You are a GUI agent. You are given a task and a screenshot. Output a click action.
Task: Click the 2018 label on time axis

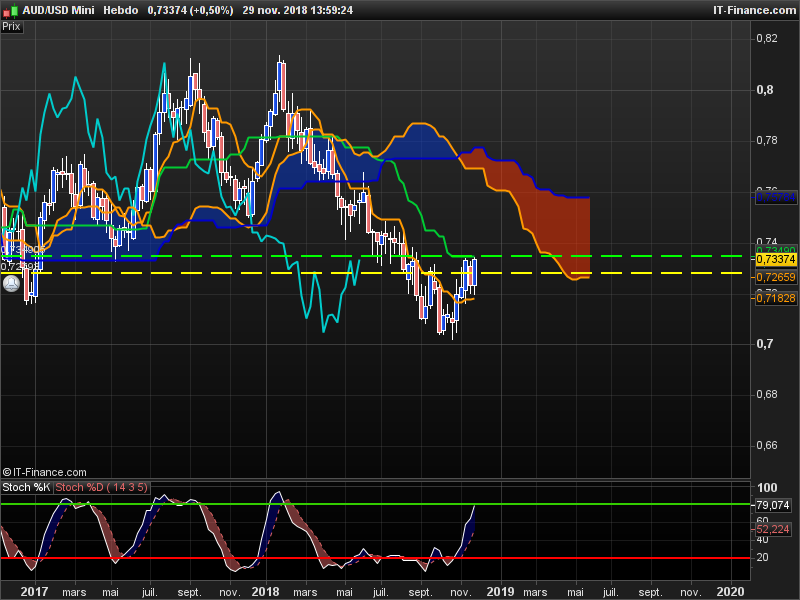[265, 592]
